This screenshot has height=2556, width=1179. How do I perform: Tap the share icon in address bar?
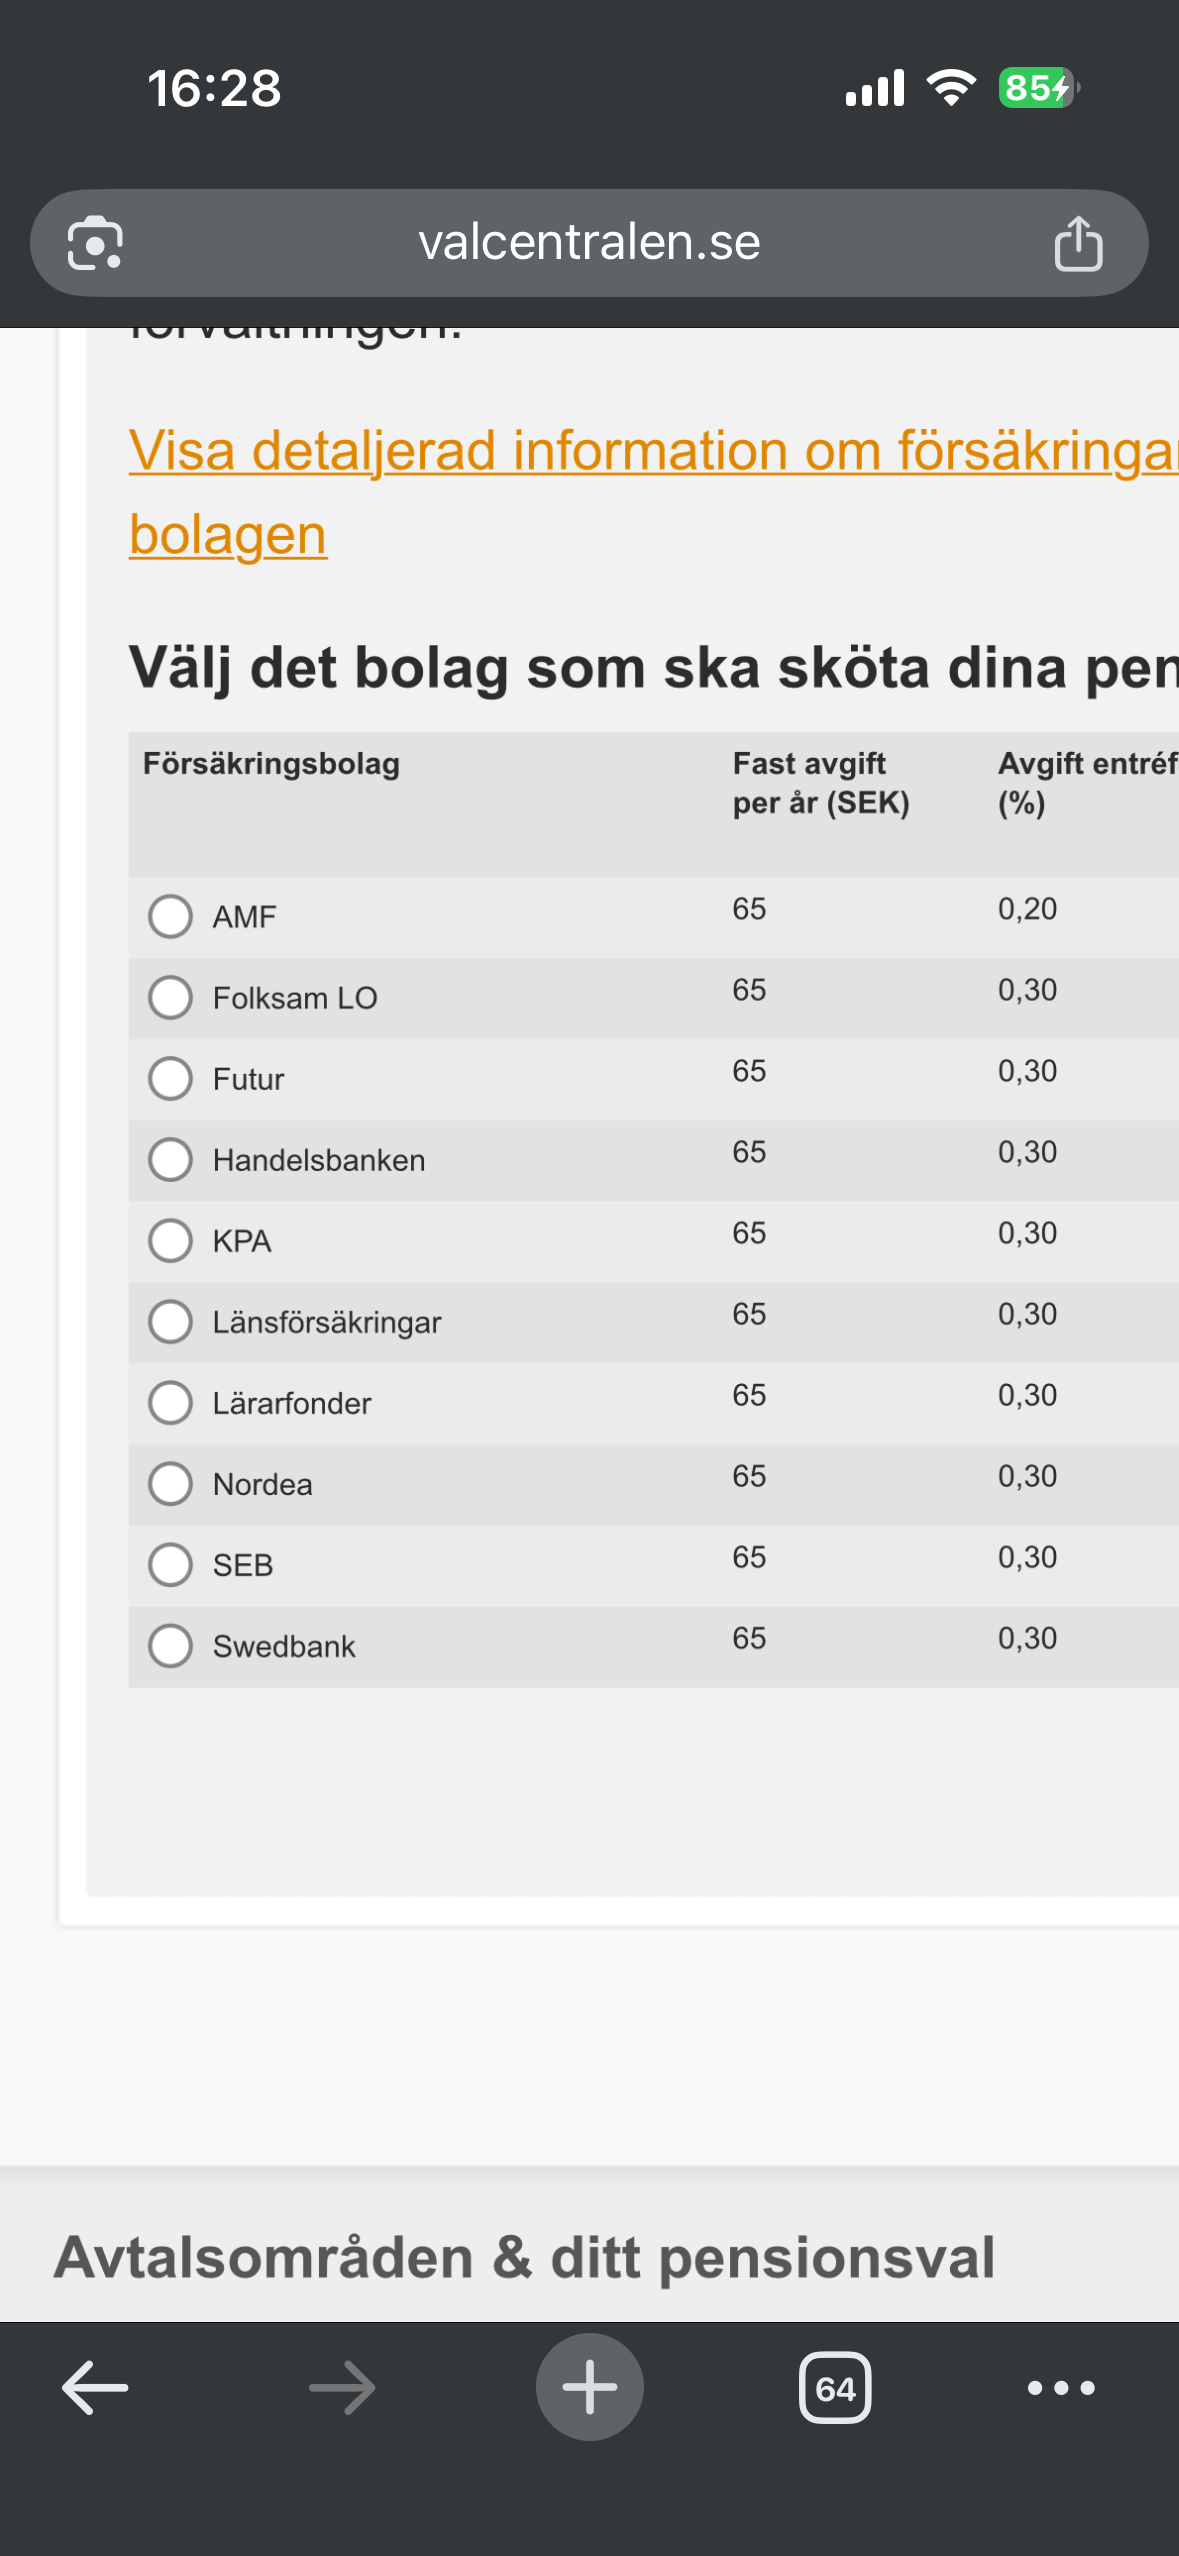[1078, 243]
